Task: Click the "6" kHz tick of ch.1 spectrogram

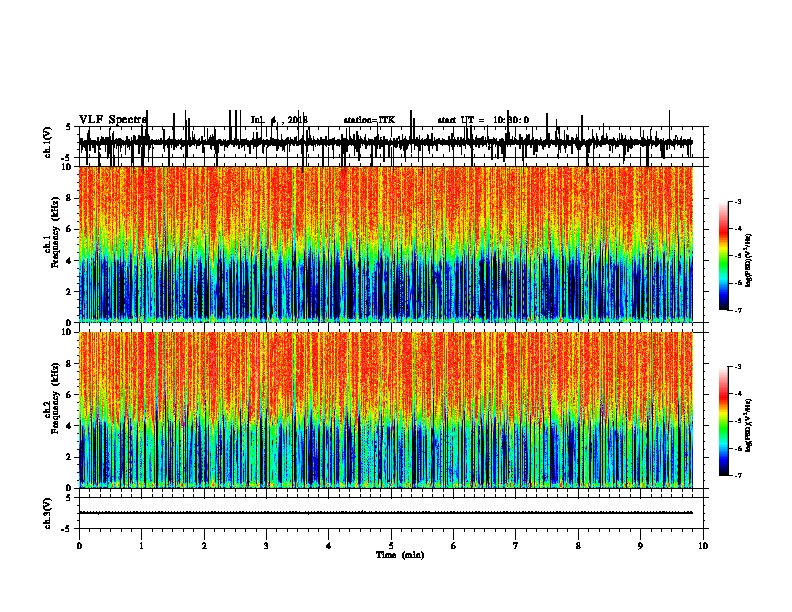Action: pos(70,230)
